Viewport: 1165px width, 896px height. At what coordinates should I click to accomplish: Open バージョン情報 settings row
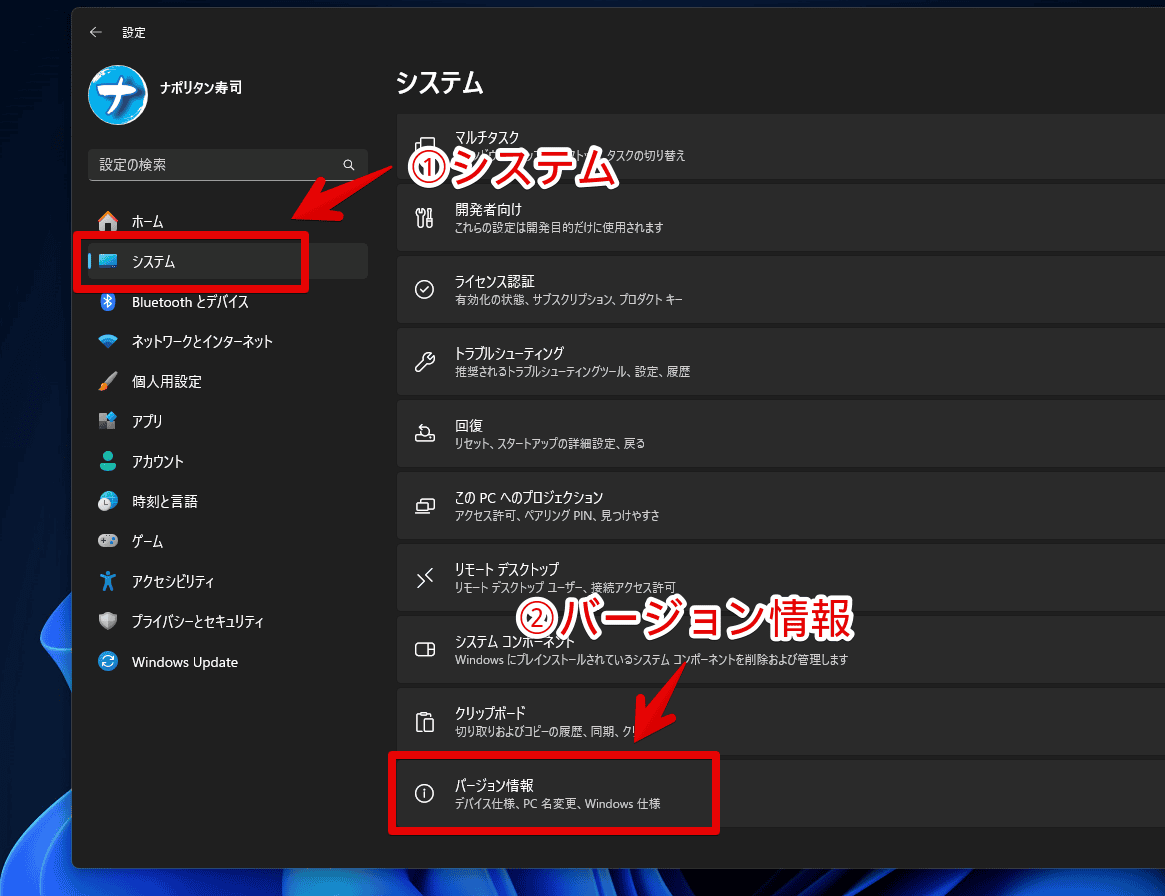[781, 793]
